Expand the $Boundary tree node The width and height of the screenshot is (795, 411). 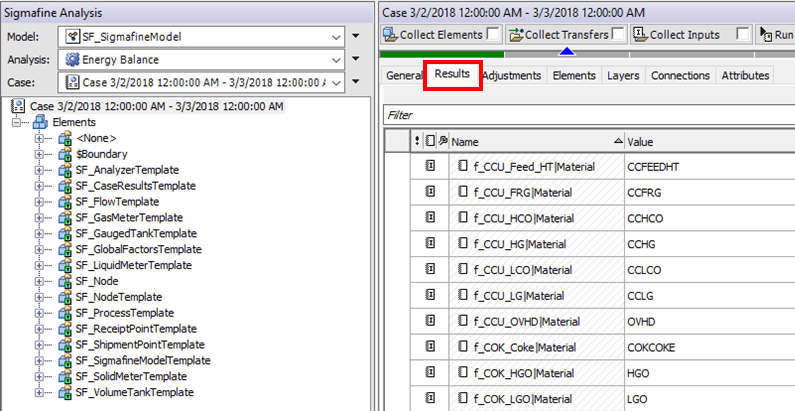[39, 154]
